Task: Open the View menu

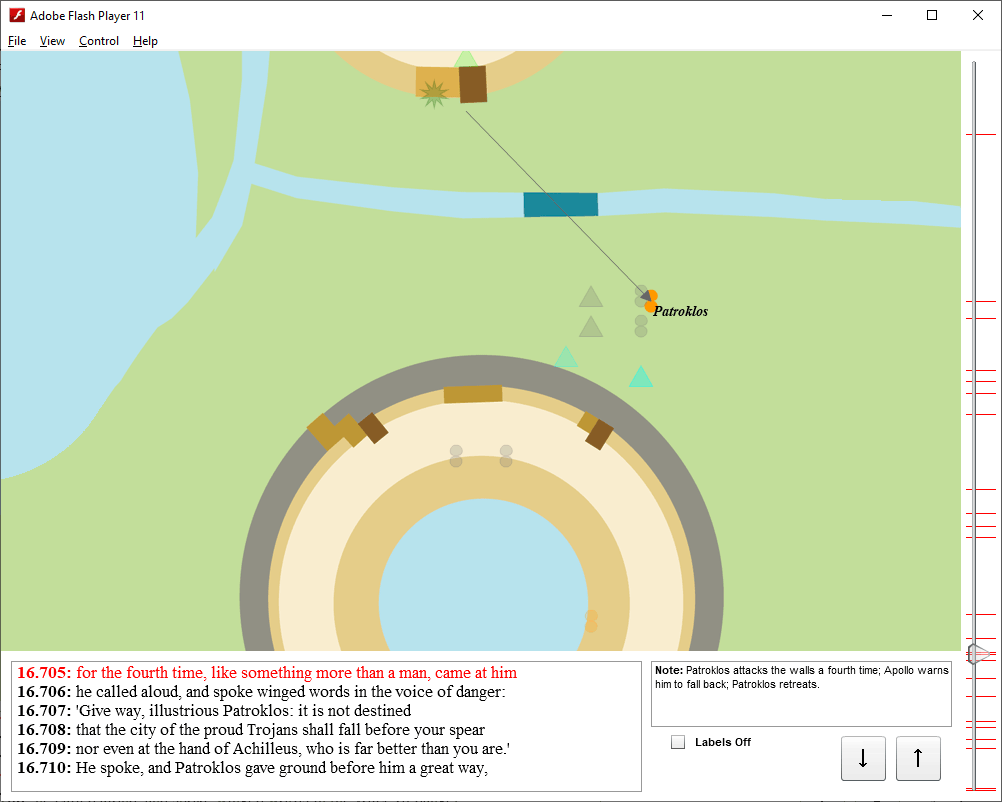Action: pos(52,41)
